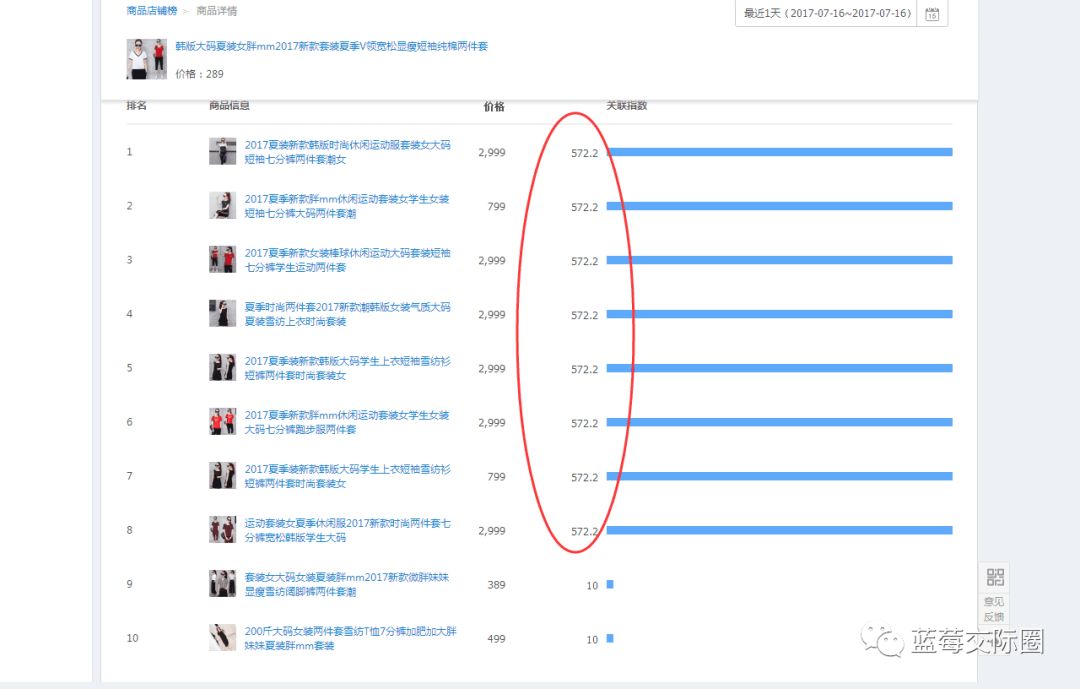
Task: Open the 意见反馈 feedback panel
Action: click(x=993, y=609)
